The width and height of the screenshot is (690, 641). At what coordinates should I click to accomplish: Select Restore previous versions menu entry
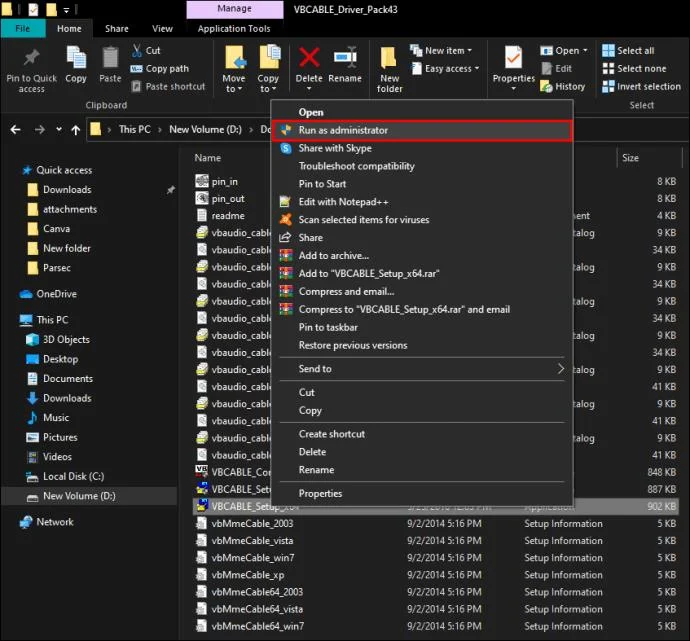(x=422, y=345)
